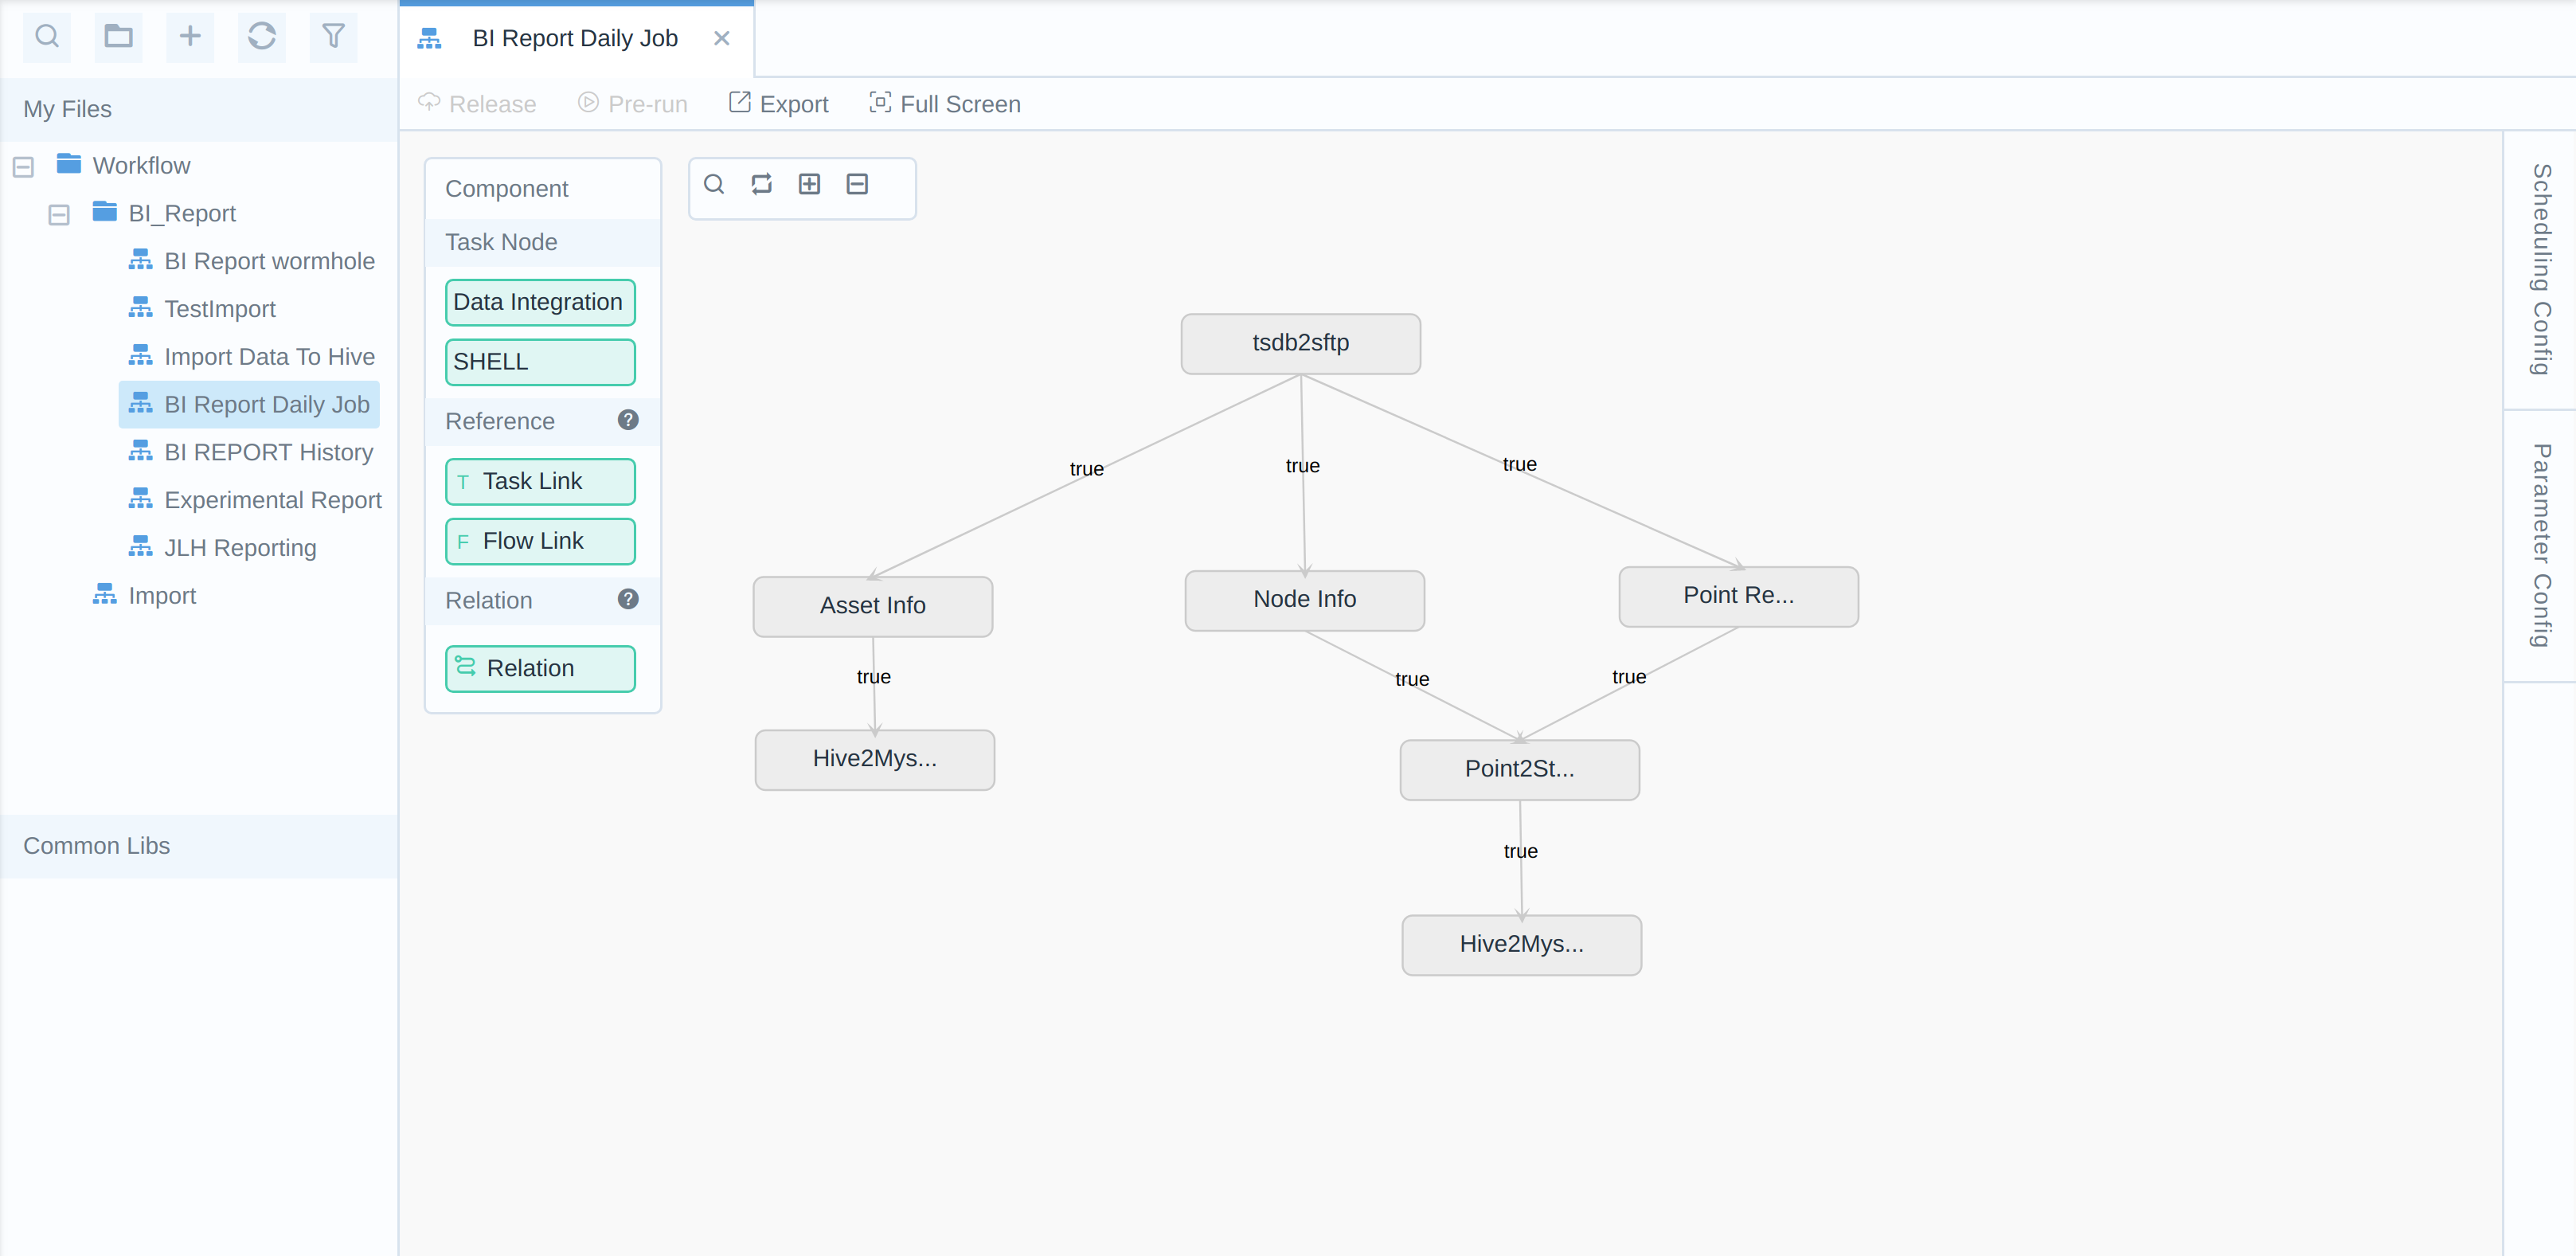Collapse the Workflow tree folder
This screenshot has height=1256, width=2576.
23,166
